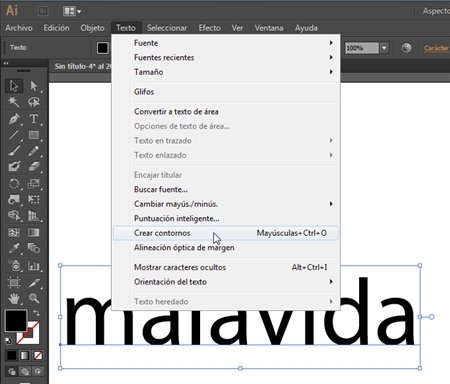Select the Zoom magnifier tool
Screen dimensions: 450x384
[34, 298]
